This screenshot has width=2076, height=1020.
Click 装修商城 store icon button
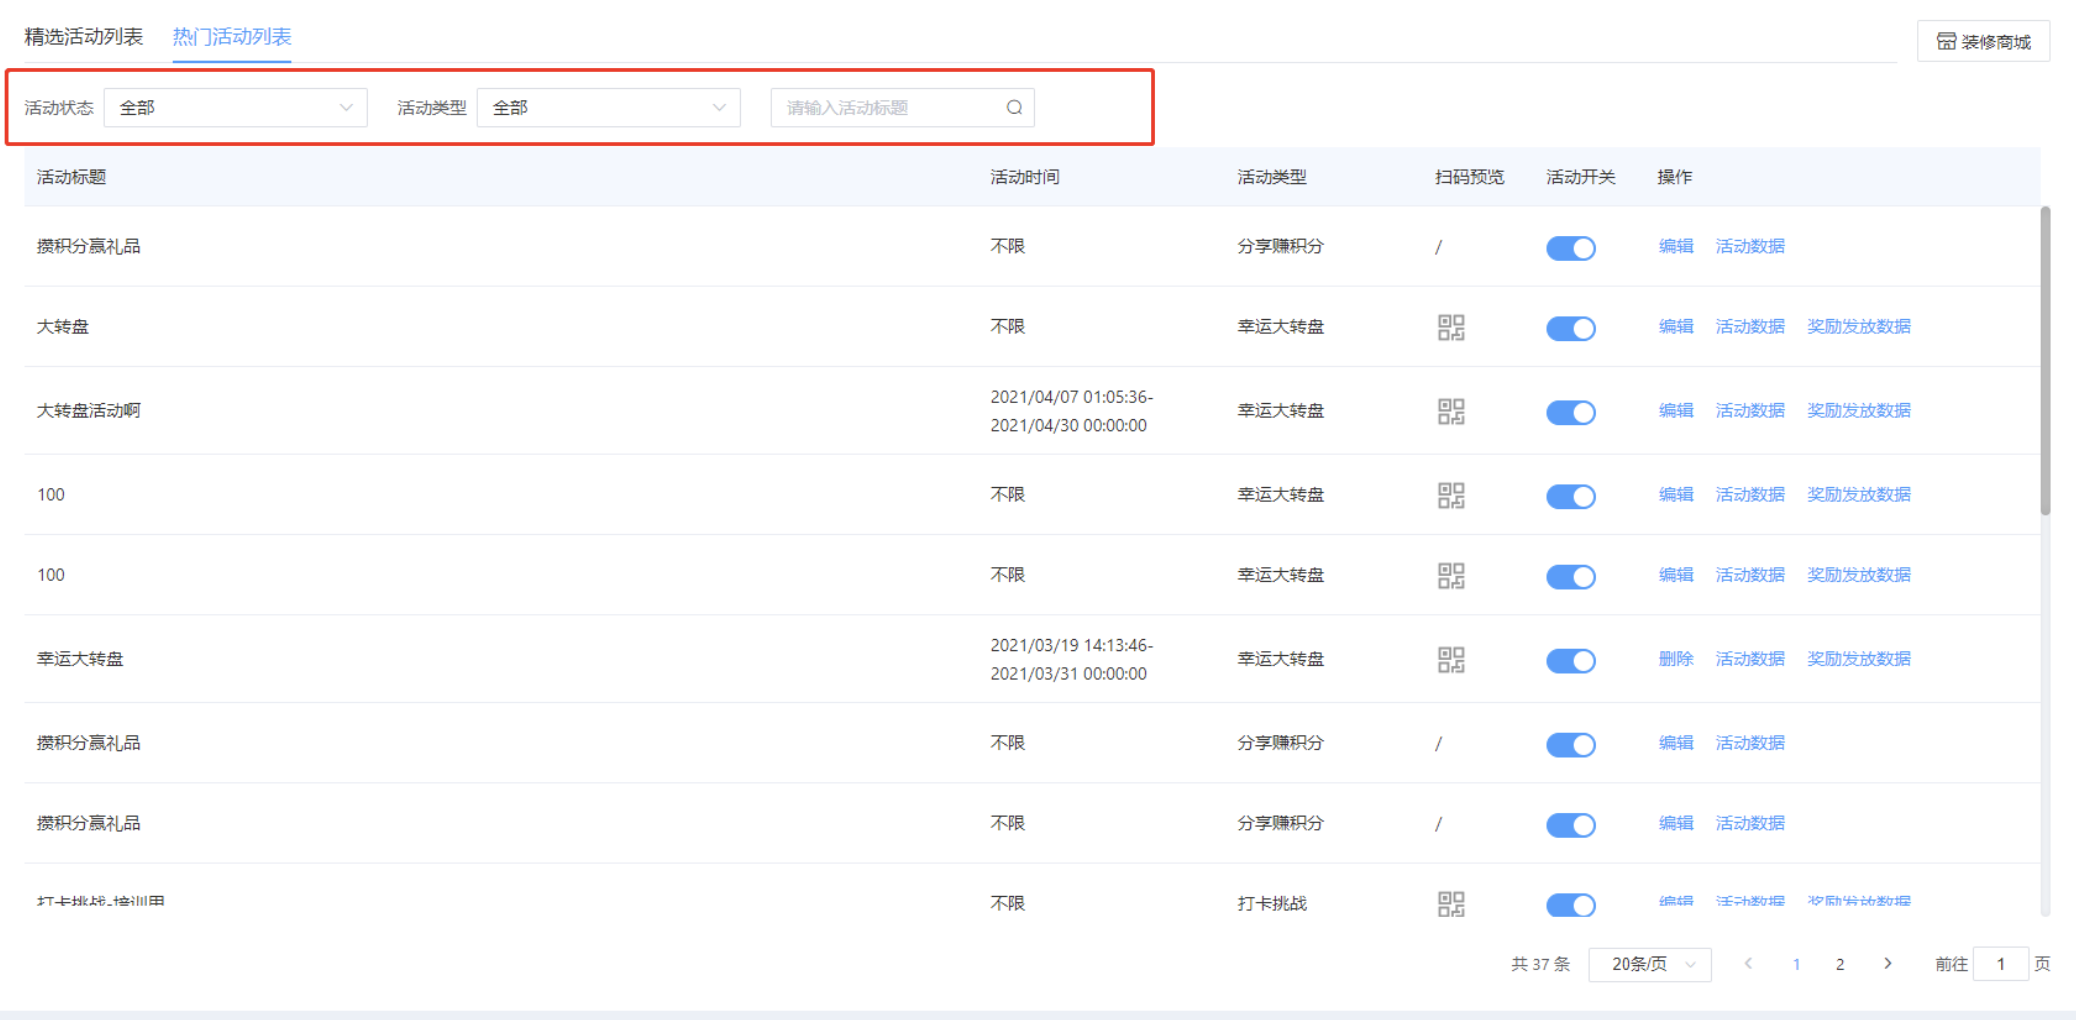click(1983, 42)
